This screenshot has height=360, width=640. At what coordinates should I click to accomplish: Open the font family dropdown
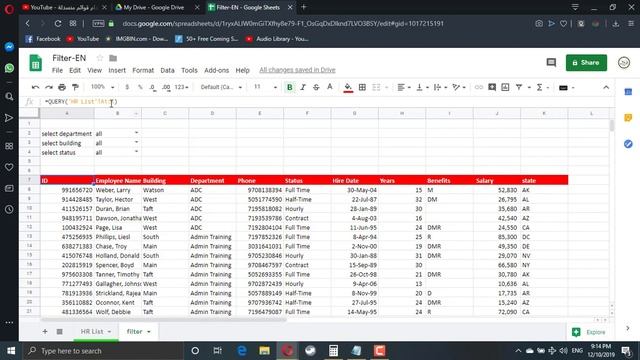[221, 87]
